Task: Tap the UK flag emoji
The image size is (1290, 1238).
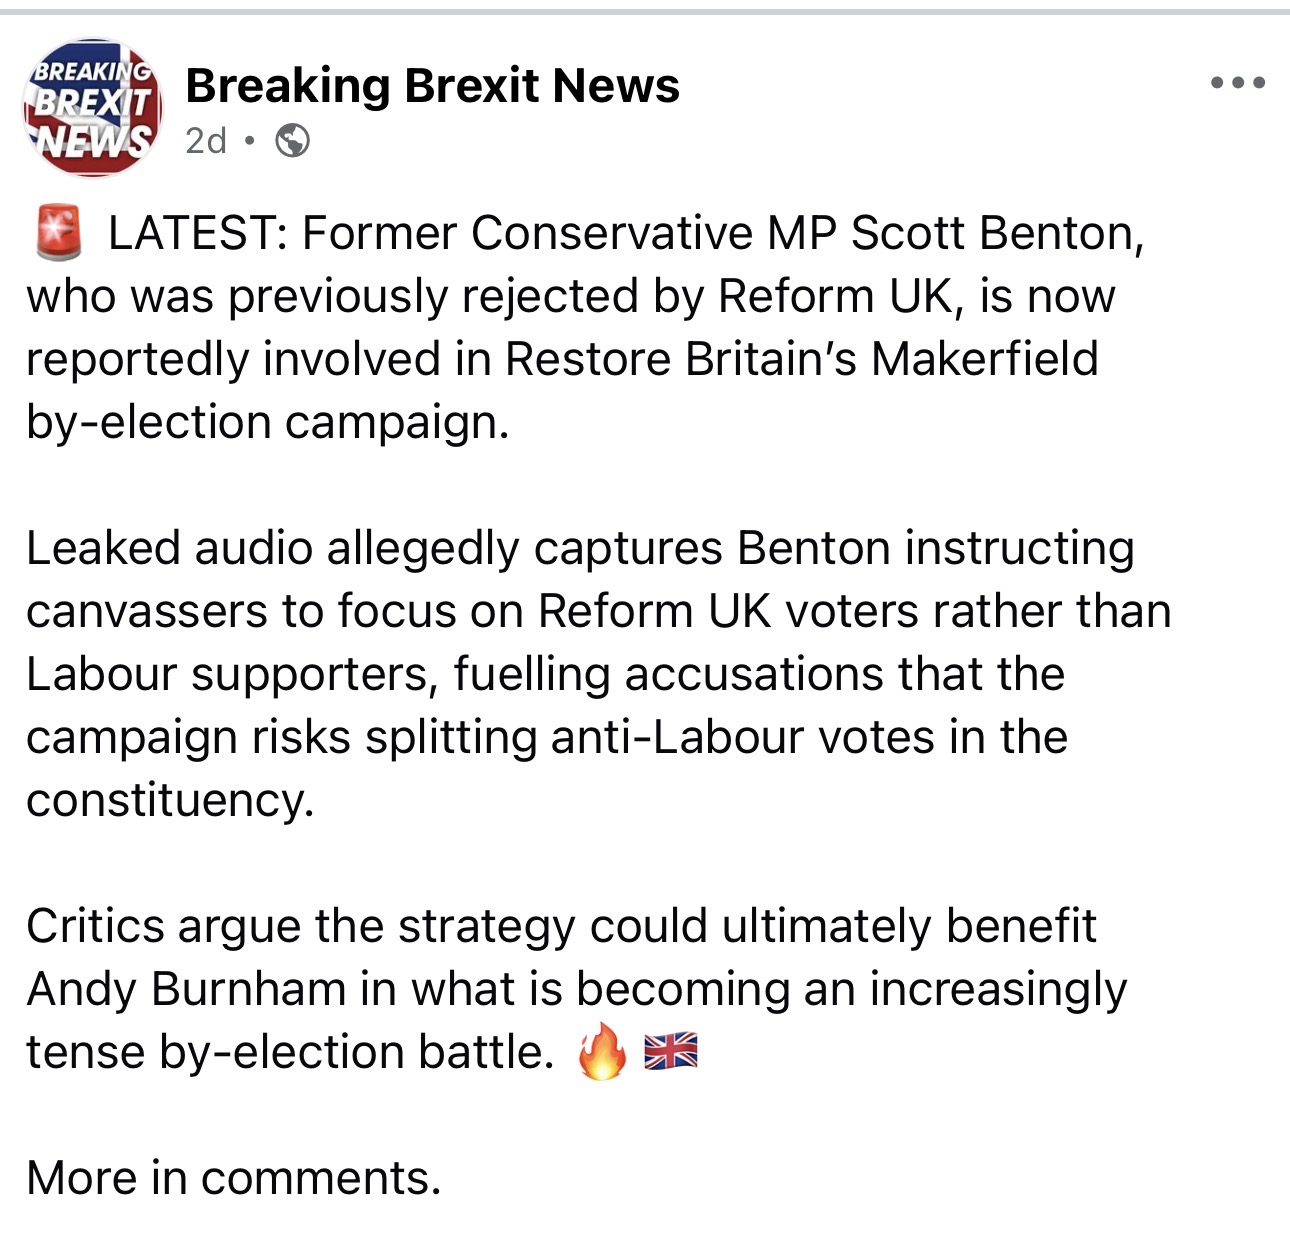Action: pos(671,1052)
